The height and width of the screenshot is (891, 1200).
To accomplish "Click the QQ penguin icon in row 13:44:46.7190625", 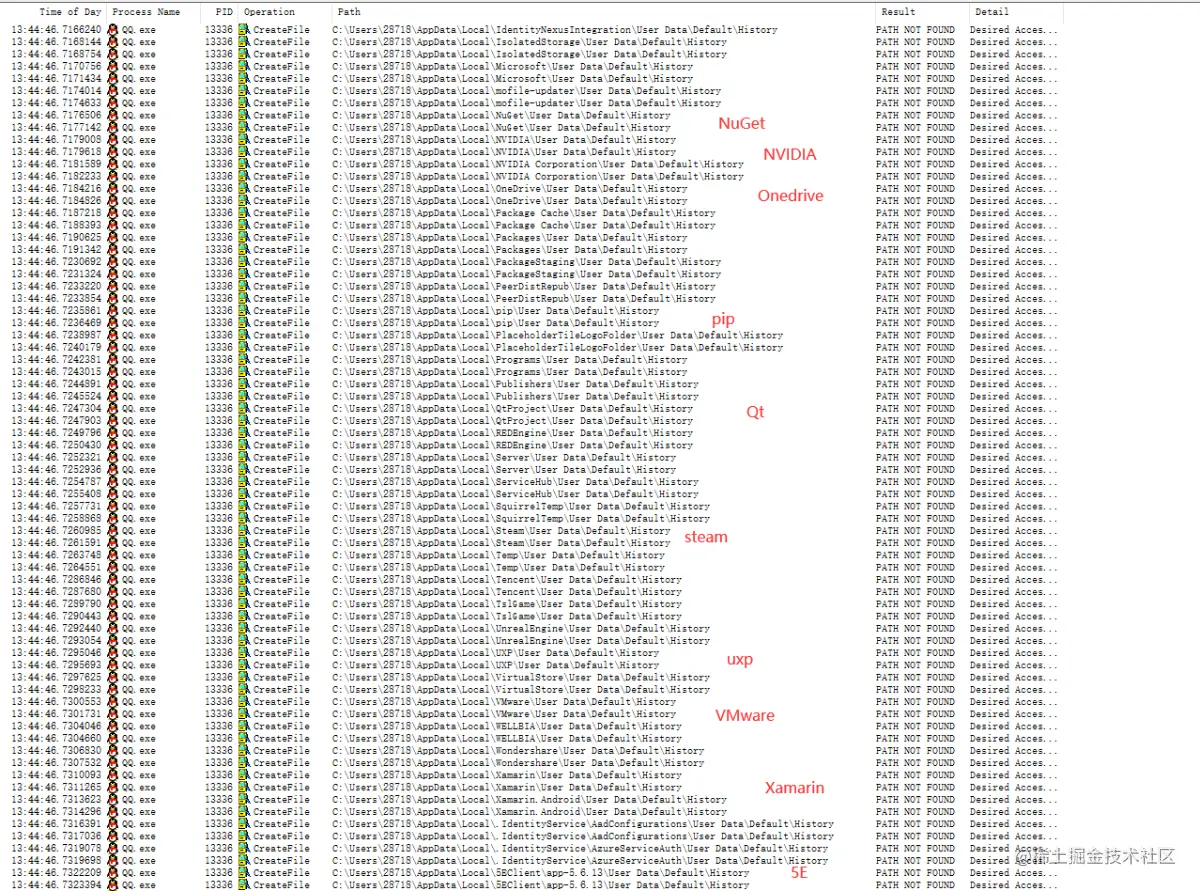I will (x=113, y=238).
